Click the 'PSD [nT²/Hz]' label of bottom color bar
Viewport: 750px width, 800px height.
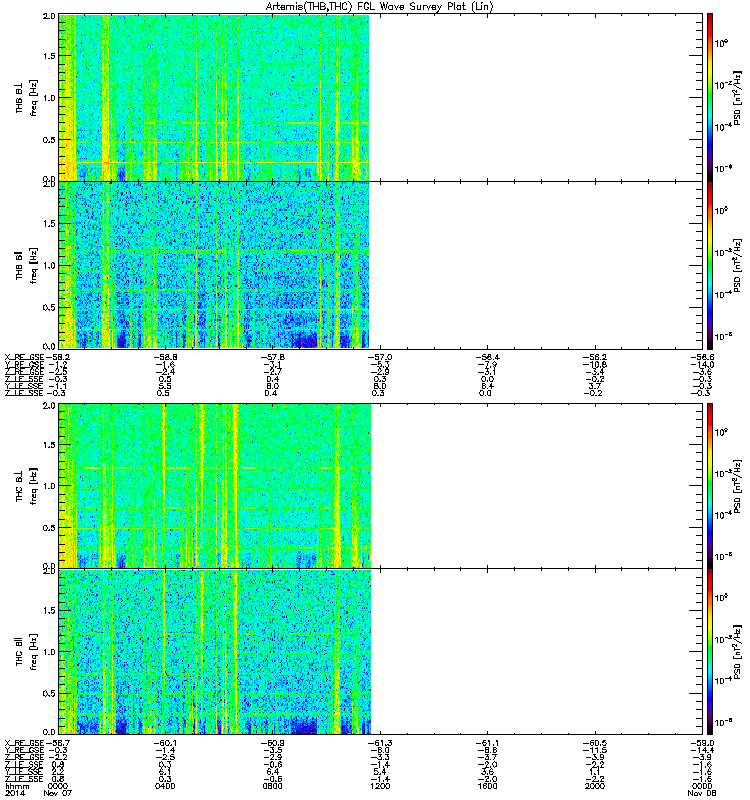click(737, 652)
